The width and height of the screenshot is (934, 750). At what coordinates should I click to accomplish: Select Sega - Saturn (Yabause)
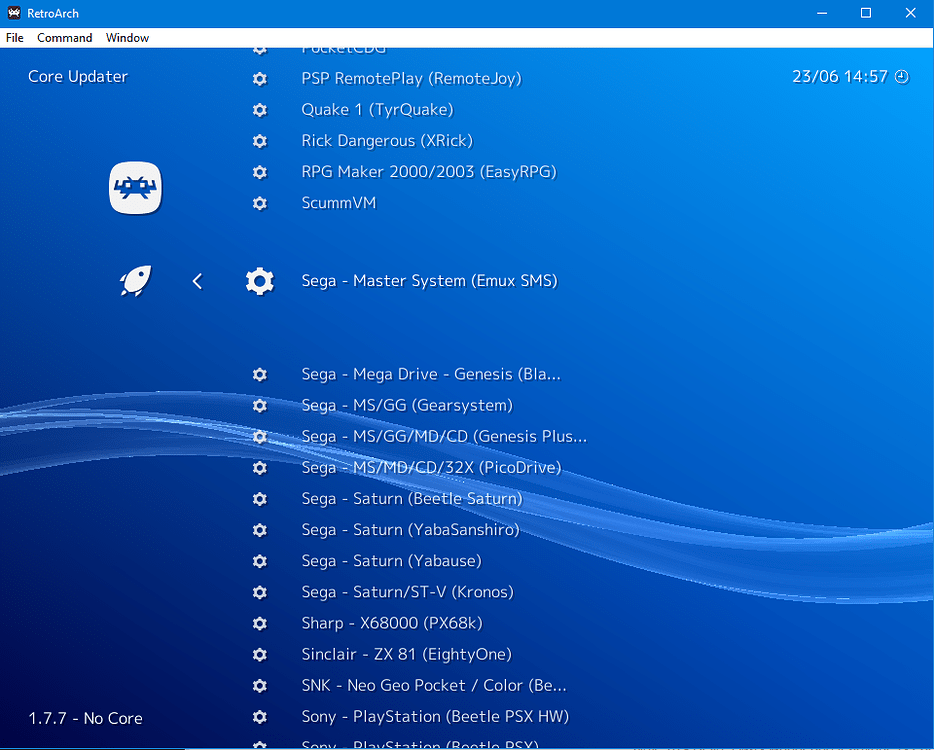pos(391,561)
